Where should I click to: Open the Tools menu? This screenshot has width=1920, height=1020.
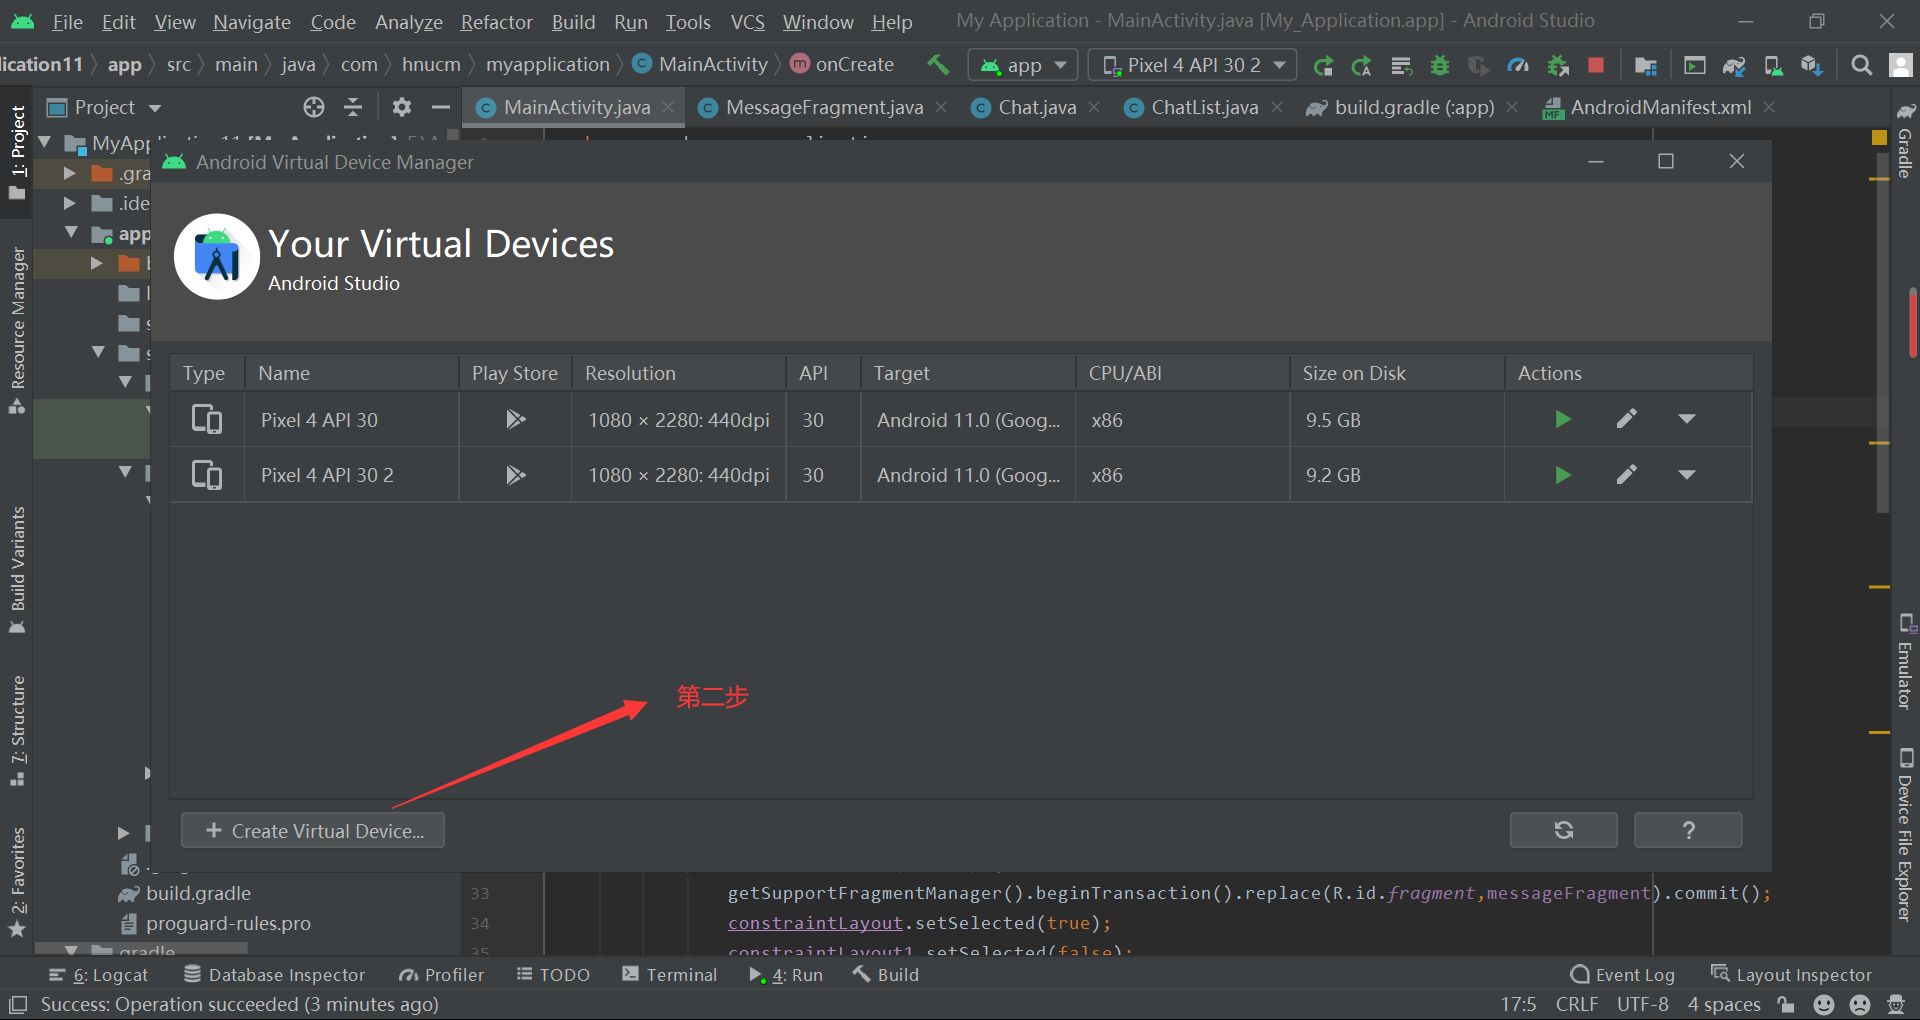[x=688, y=22]
